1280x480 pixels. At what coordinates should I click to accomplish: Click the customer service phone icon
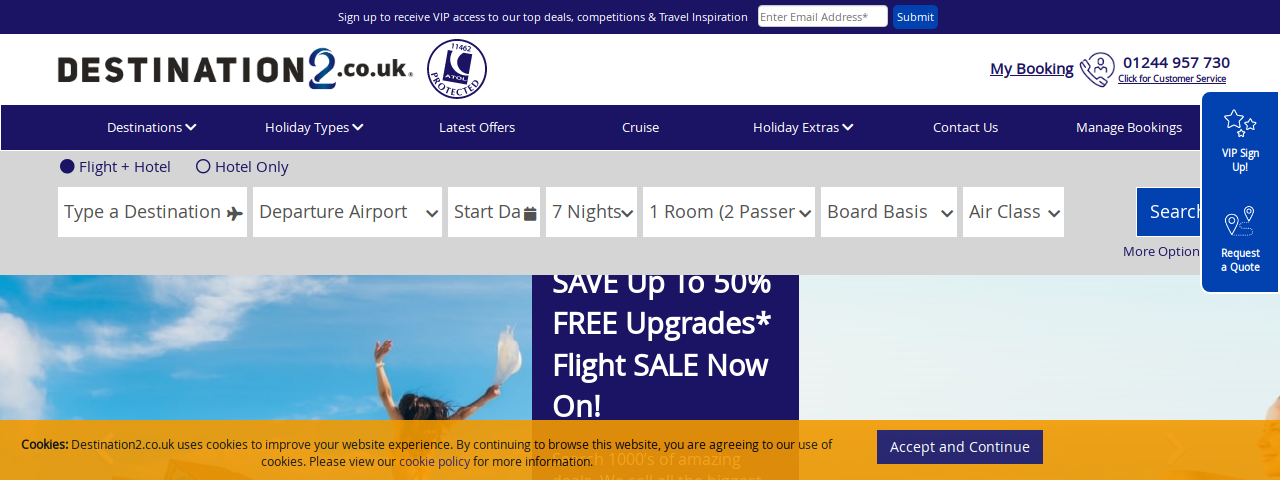pos(1097,69)
